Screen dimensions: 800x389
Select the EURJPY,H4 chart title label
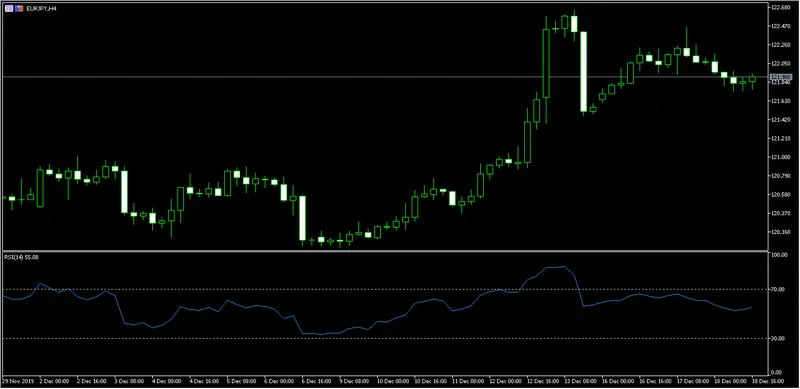(40, 9)
